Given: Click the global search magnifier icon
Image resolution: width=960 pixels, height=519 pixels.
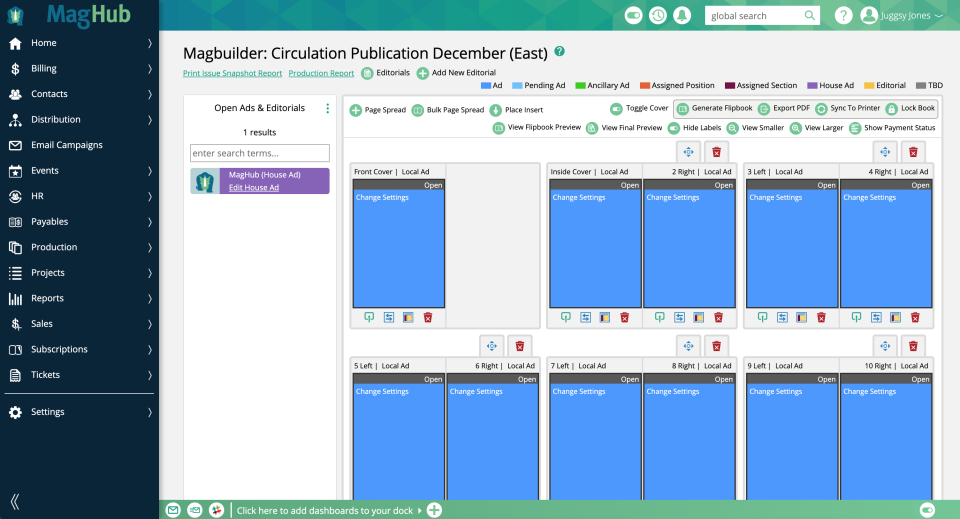Looking at the screenshot, I should coord(809,15).
